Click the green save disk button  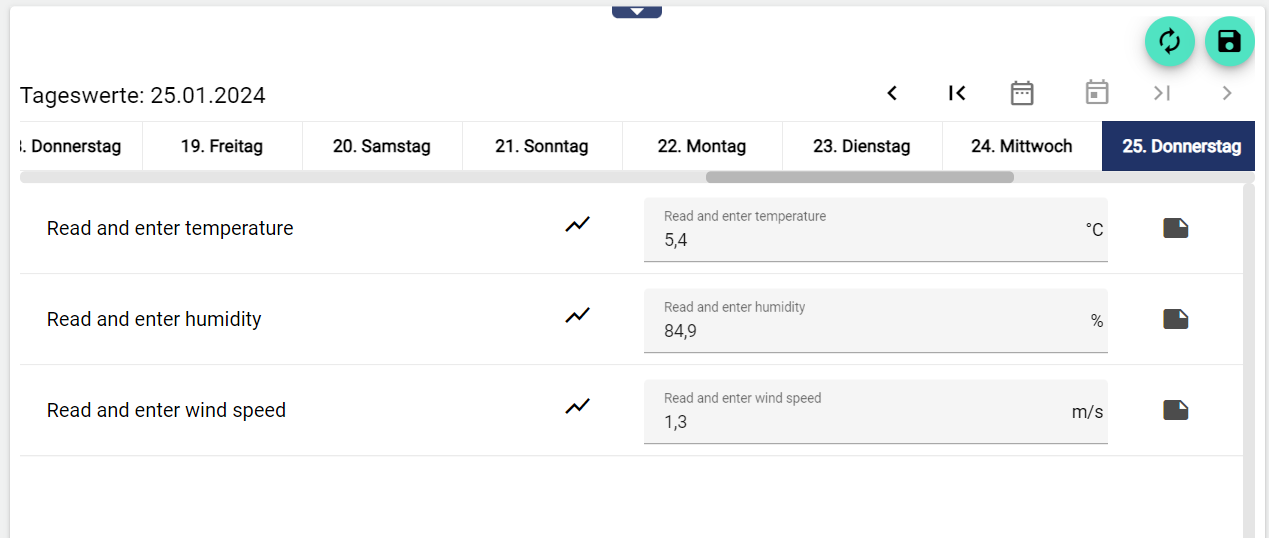[x=1229, y=41]
